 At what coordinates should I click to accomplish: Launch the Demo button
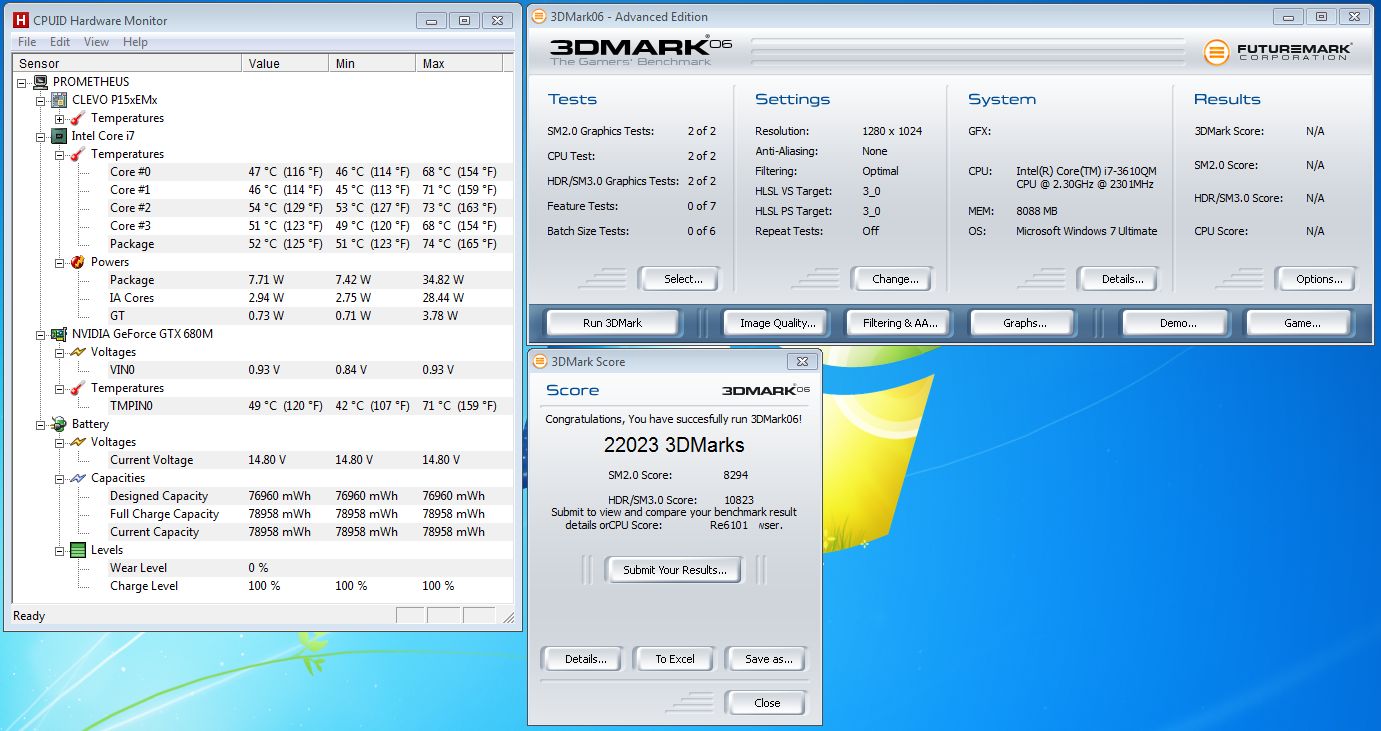tap(1178, 323)
